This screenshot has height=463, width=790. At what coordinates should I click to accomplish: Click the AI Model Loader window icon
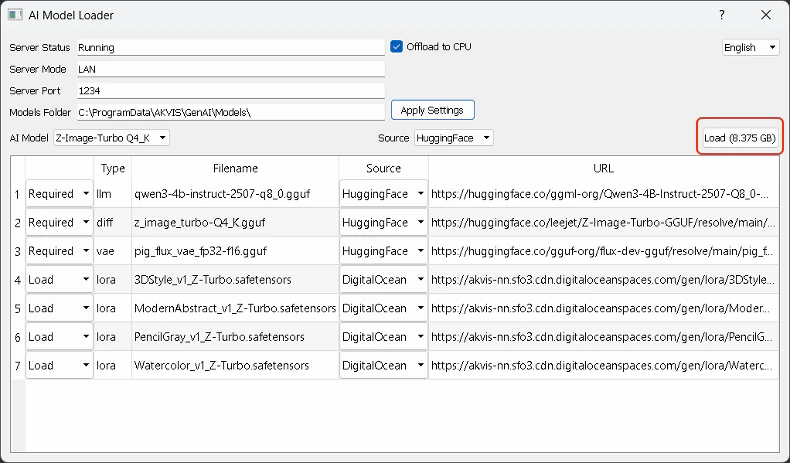(16, 15)
